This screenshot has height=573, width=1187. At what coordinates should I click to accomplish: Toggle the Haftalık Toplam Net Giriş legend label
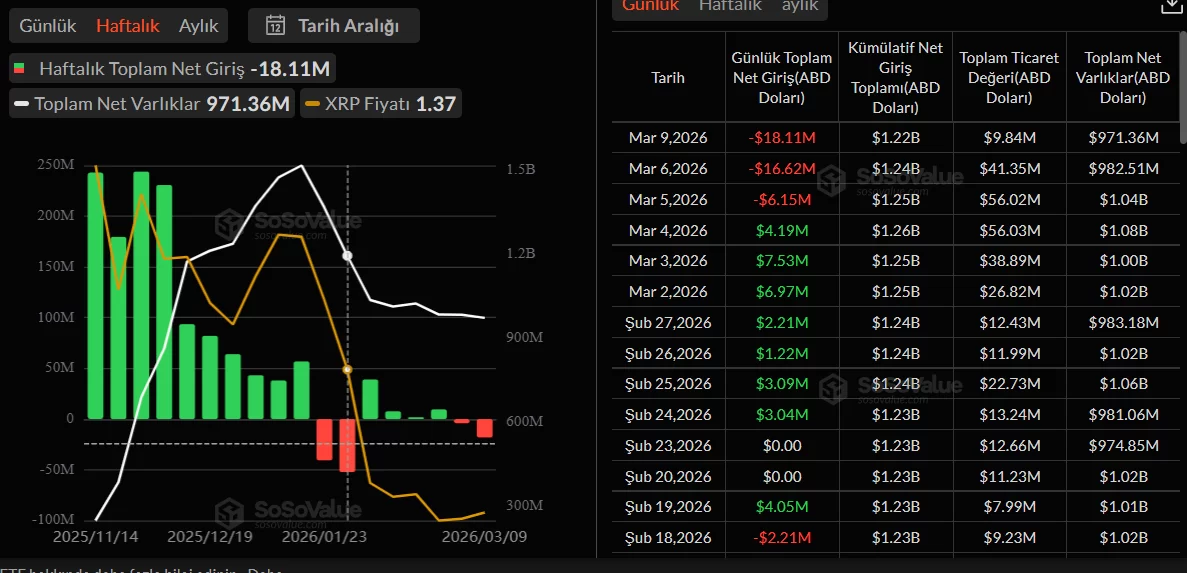(141, 69)
